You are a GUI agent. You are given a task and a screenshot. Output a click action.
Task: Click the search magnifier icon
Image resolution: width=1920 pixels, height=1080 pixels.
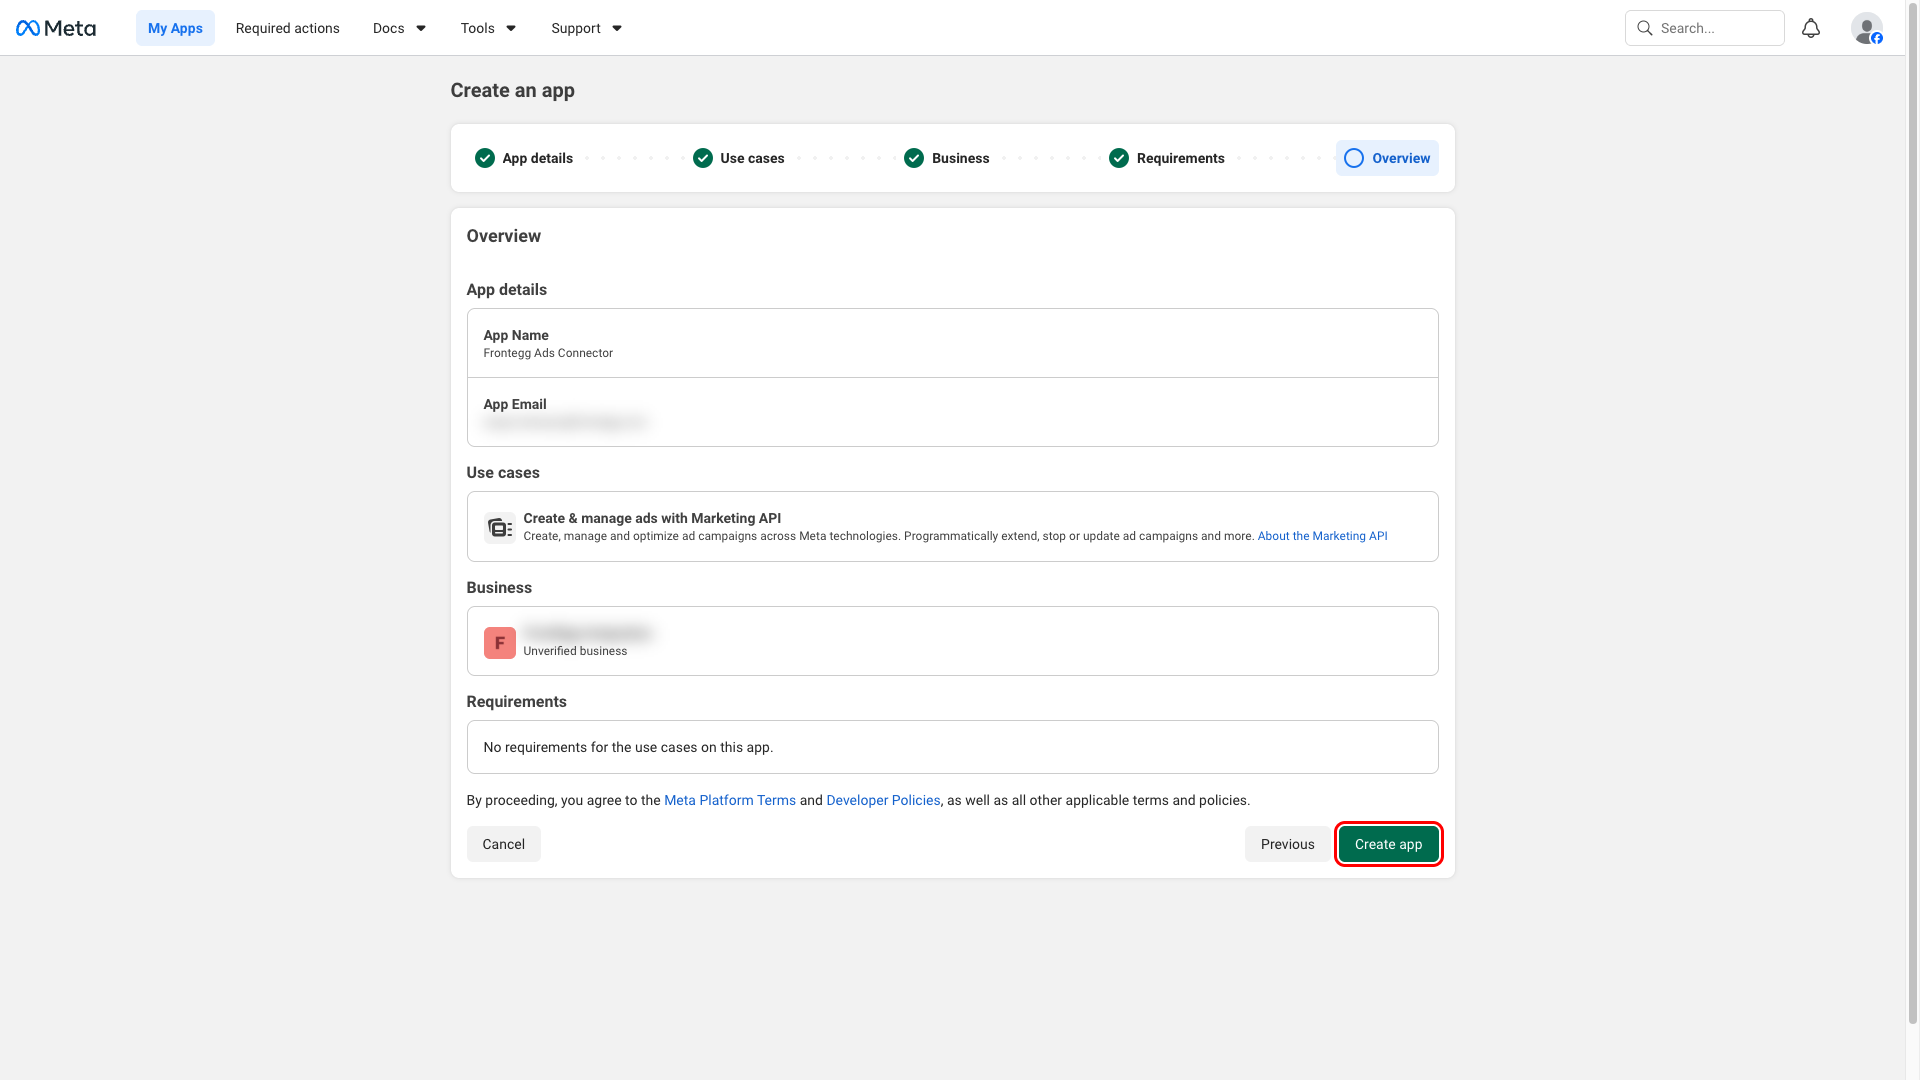click(x=1644, y=28)
